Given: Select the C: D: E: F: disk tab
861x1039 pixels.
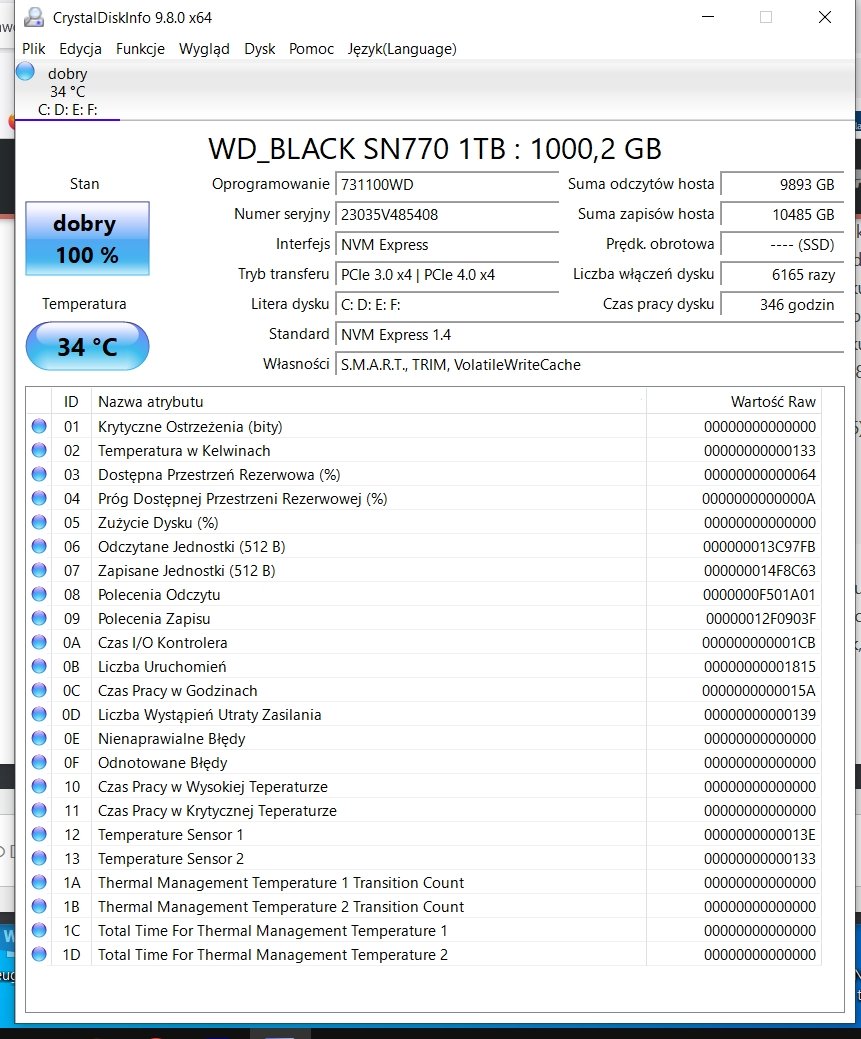Looking at the screenshot, I should click(x=68, y=109).
